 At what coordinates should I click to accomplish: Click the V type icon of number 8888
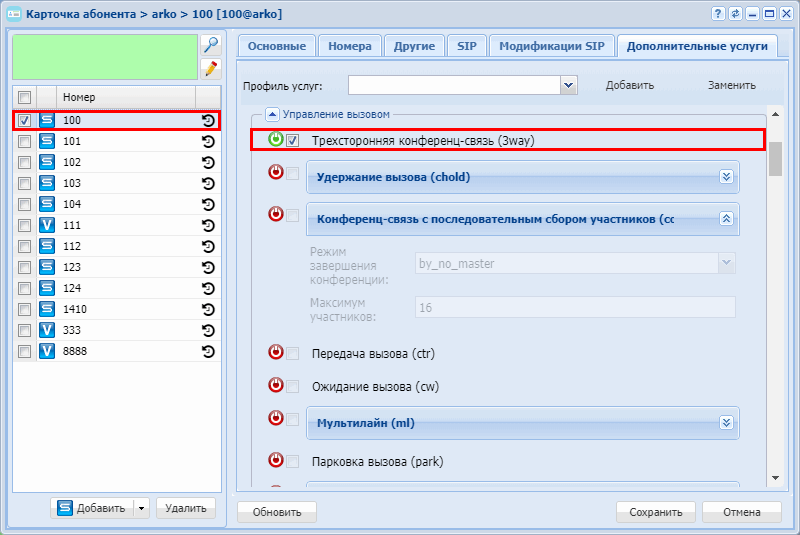(47, 351)
